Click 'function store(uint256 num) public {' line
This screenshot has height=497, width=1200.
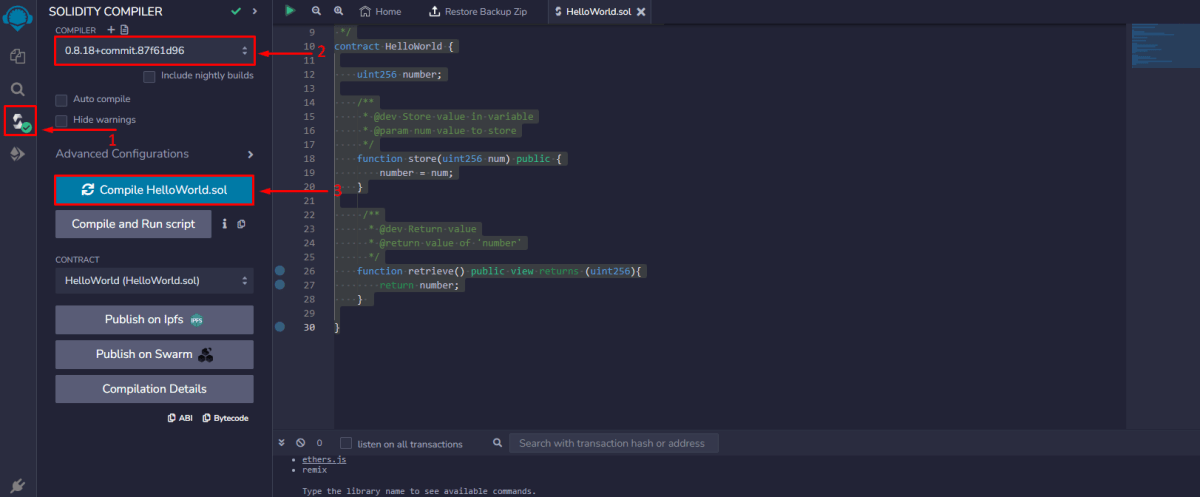click(x=462, y=159)
